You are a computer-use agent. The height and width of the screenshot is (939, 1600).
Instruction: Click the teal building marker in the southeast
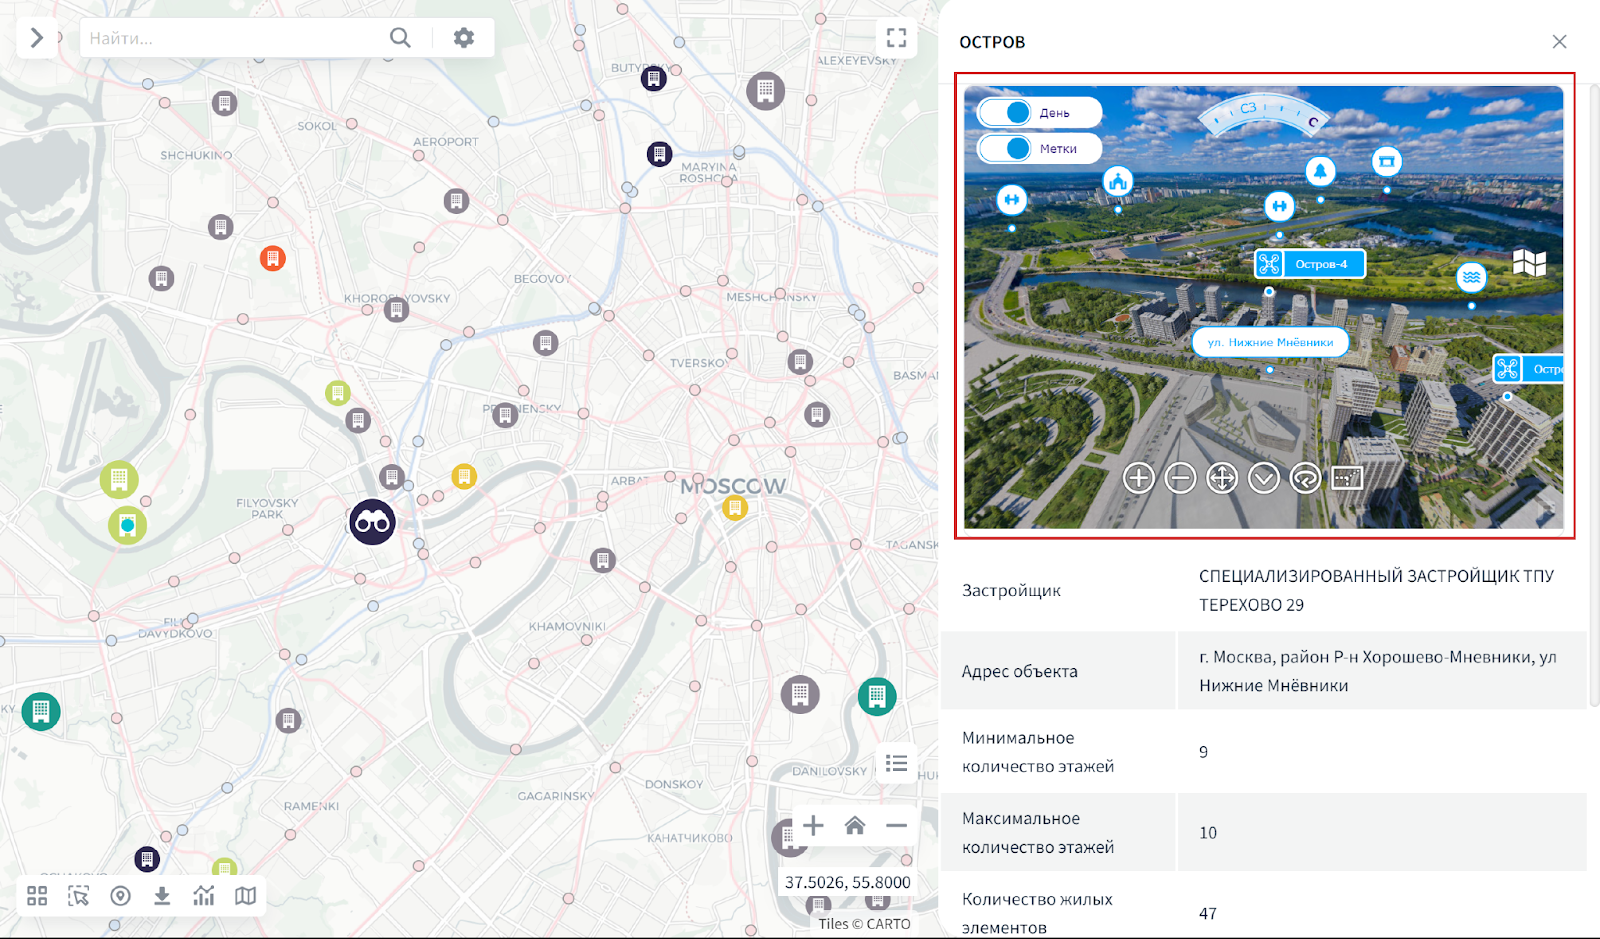click(877, 696)
